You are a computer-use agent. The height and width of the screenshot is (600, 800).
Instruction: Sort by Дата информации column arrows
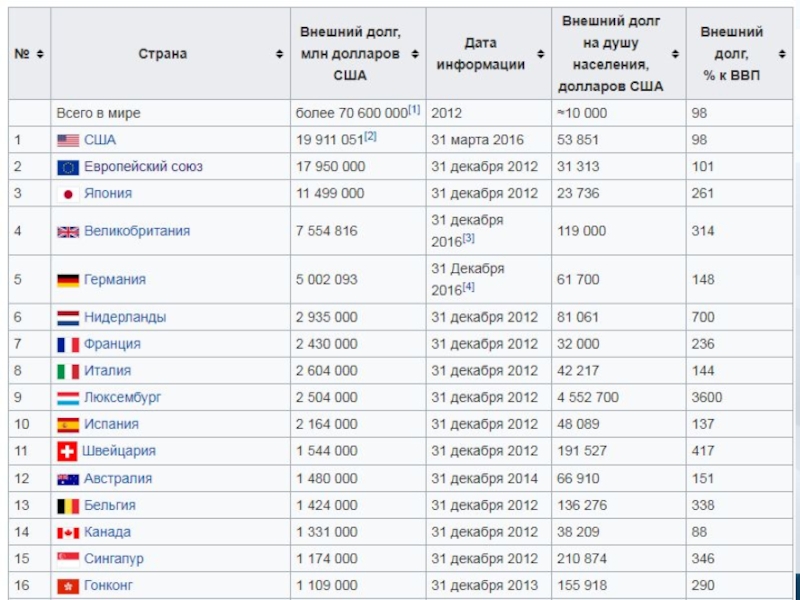[540, 54]
